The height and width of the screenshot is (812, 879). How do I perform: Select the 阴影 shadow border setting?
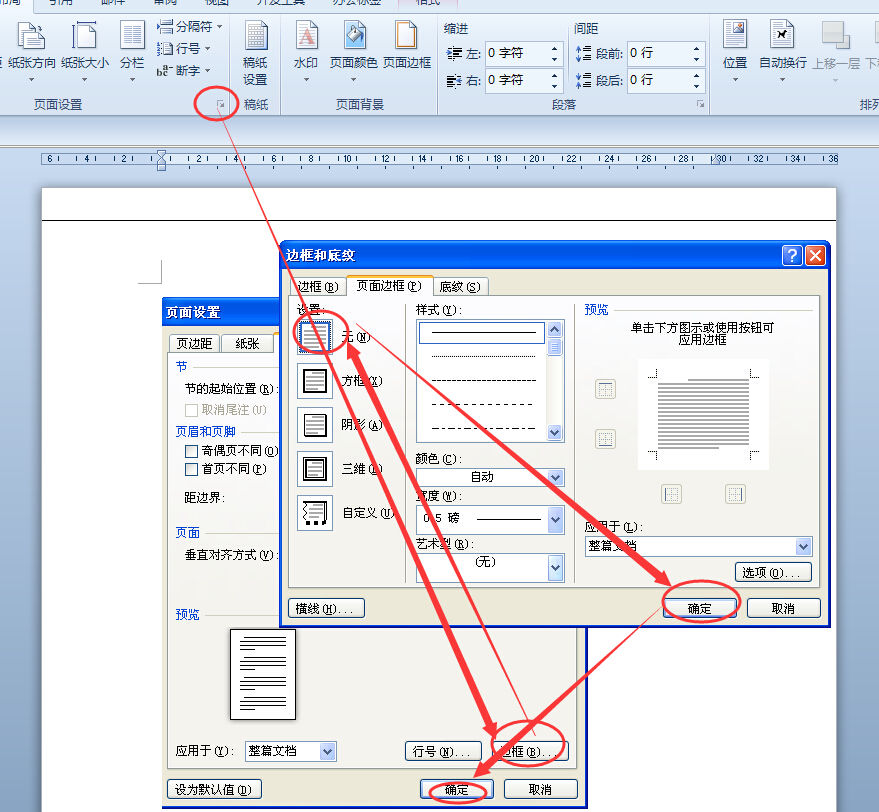[314, 425]
